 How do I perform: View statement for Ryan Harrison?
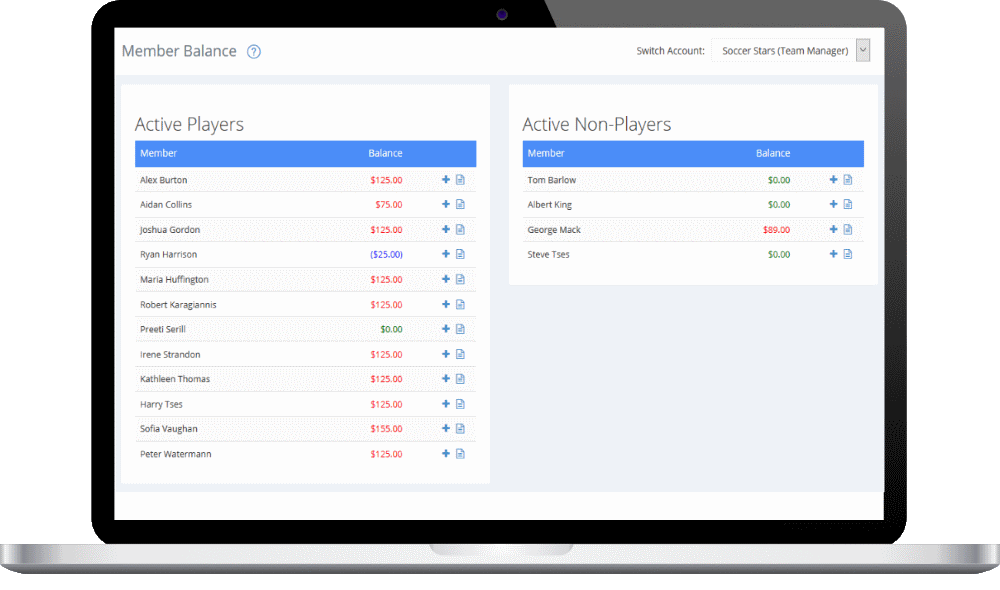[460, 254]
